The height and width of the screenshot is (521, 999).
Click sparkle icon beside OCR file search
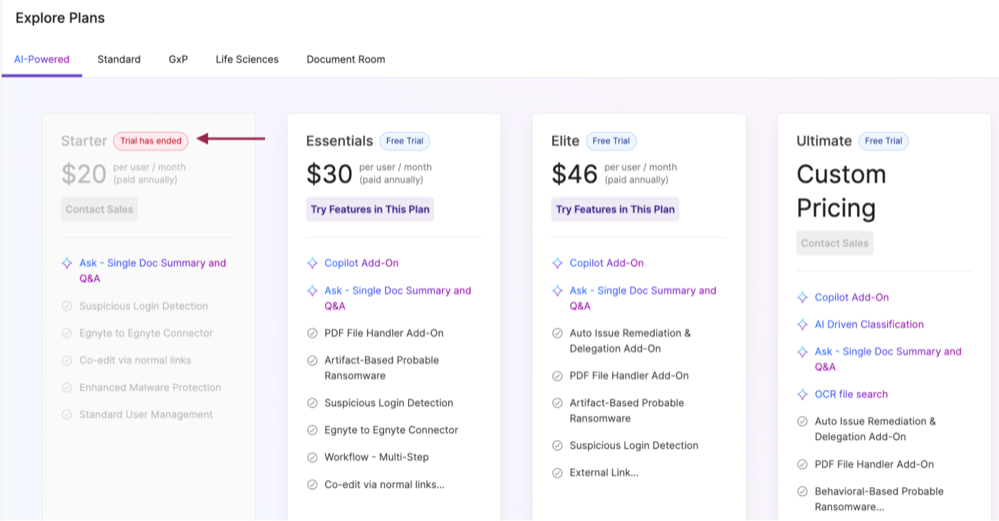tap(802, 395)
